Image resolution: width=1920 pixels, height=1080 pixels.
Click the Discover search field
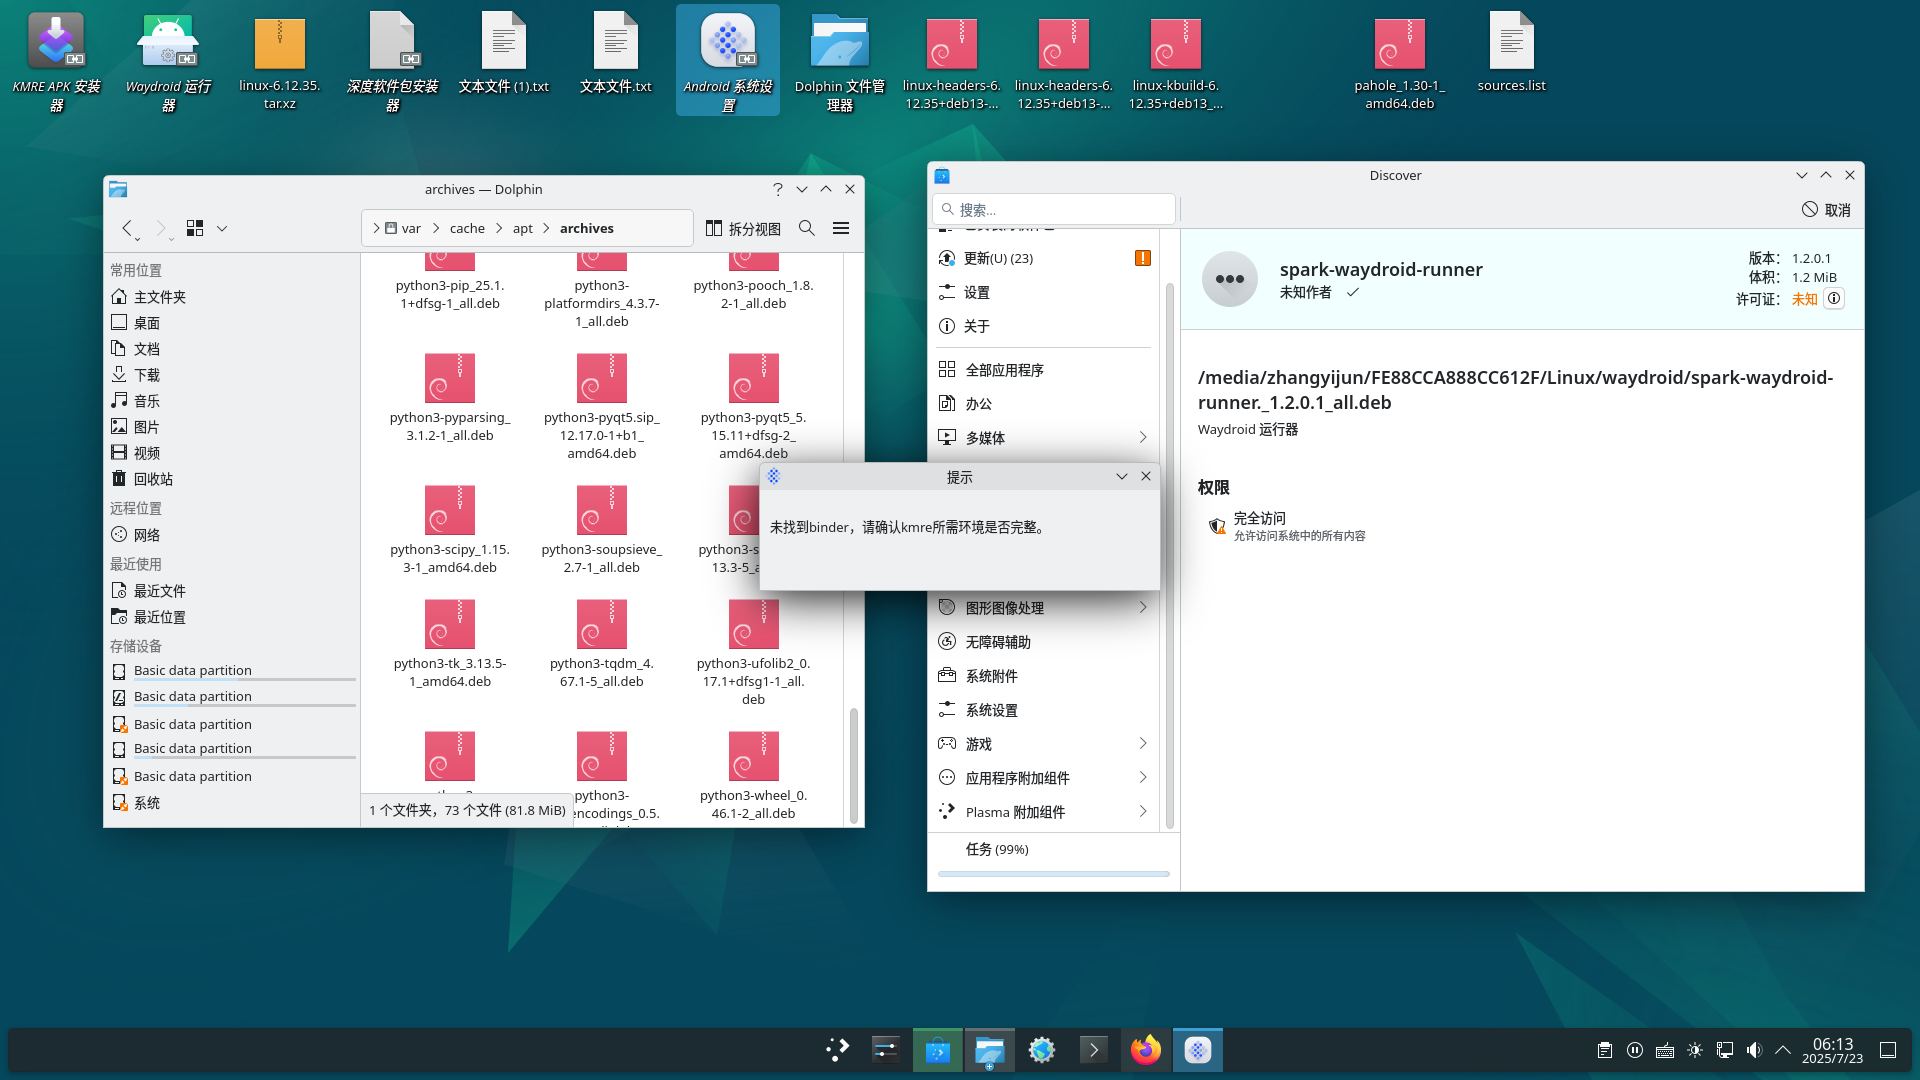click(x=1054, y=209)
